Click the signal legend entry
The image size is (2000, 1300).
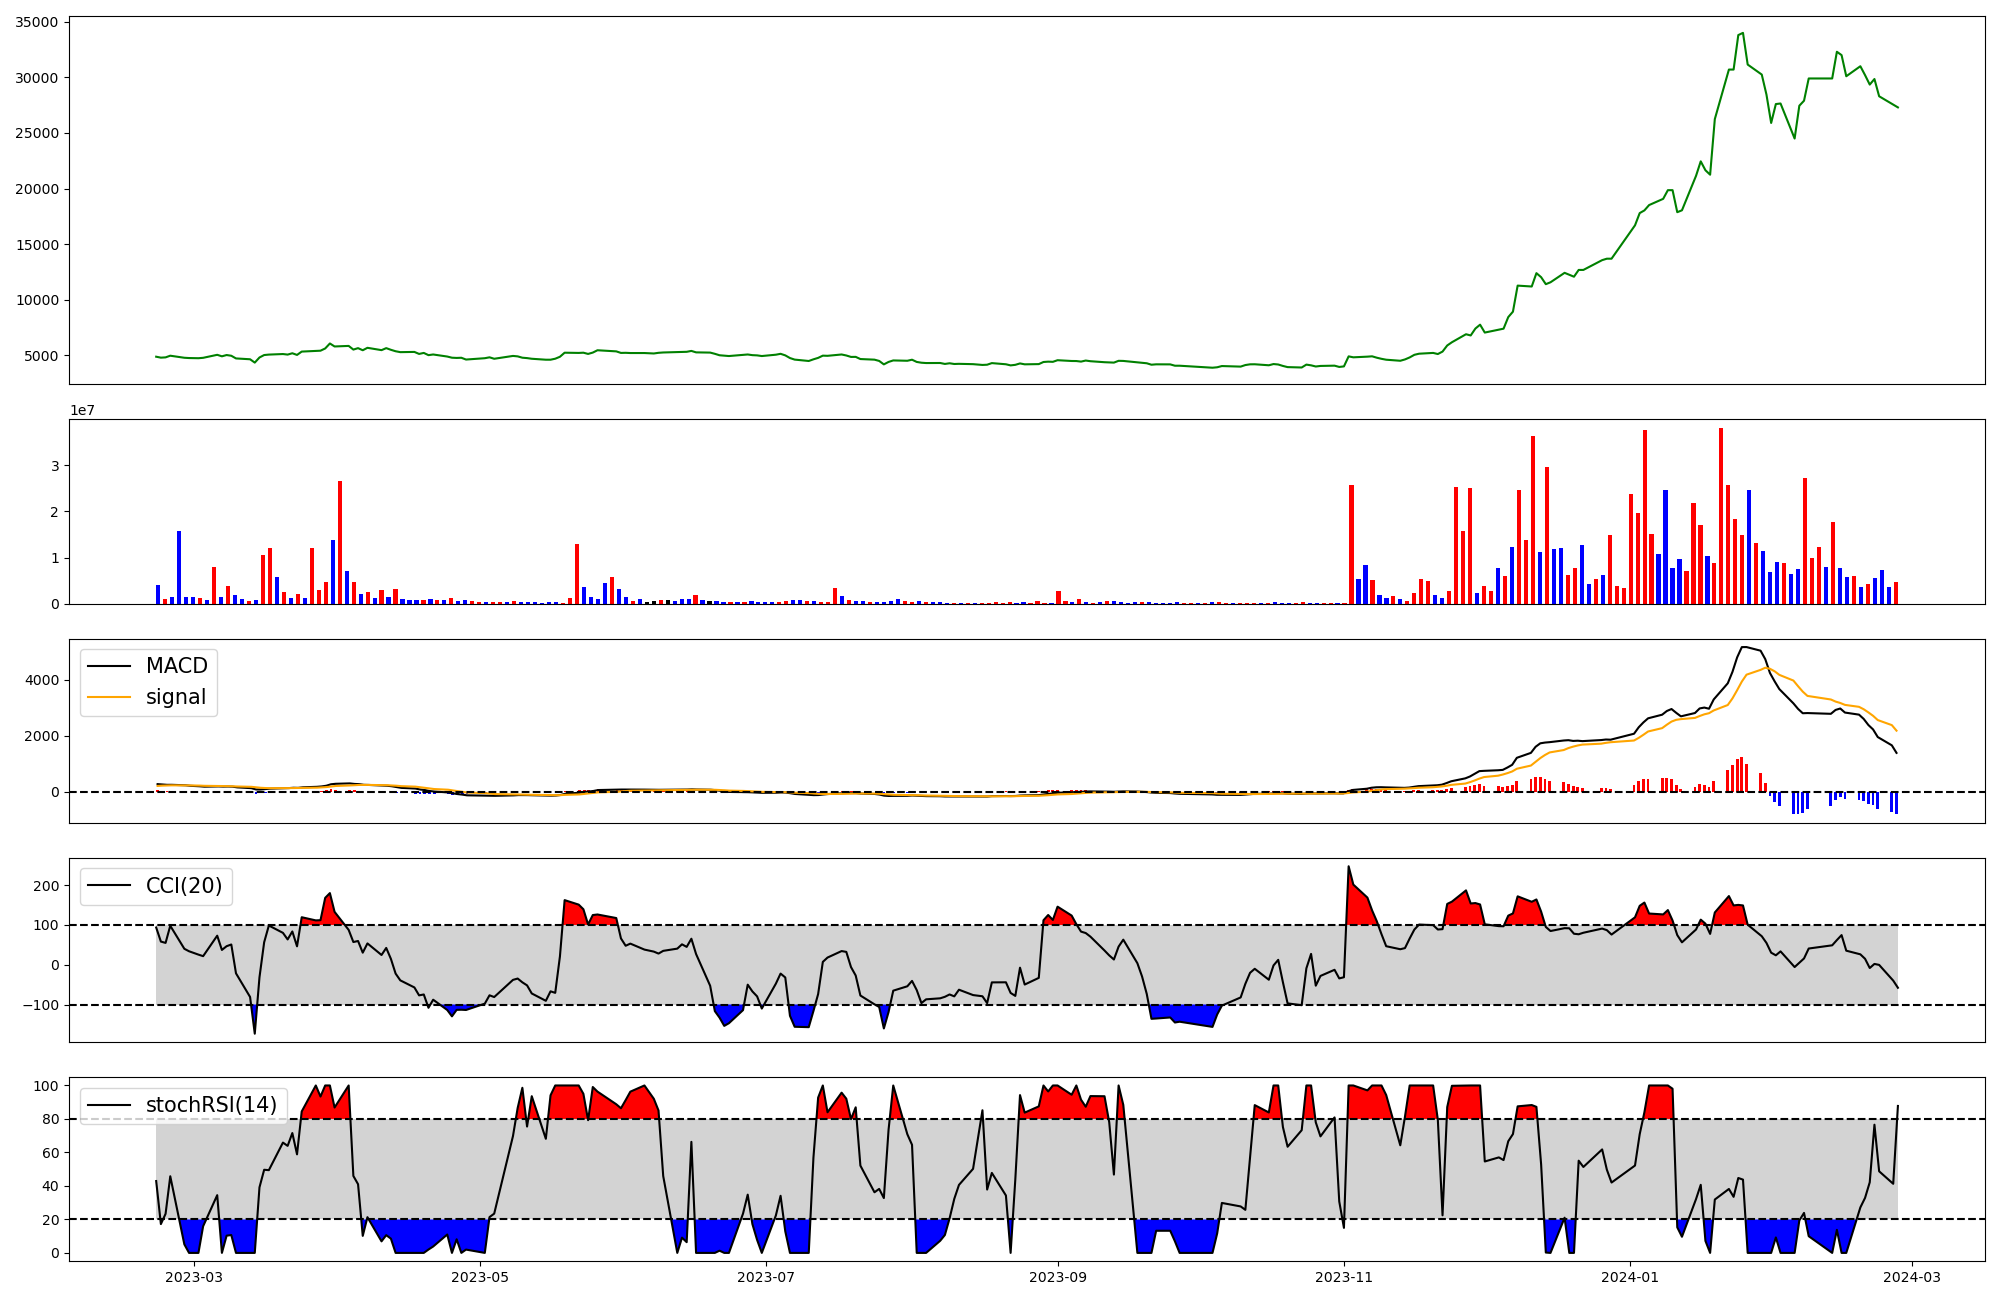pos(175,697)
